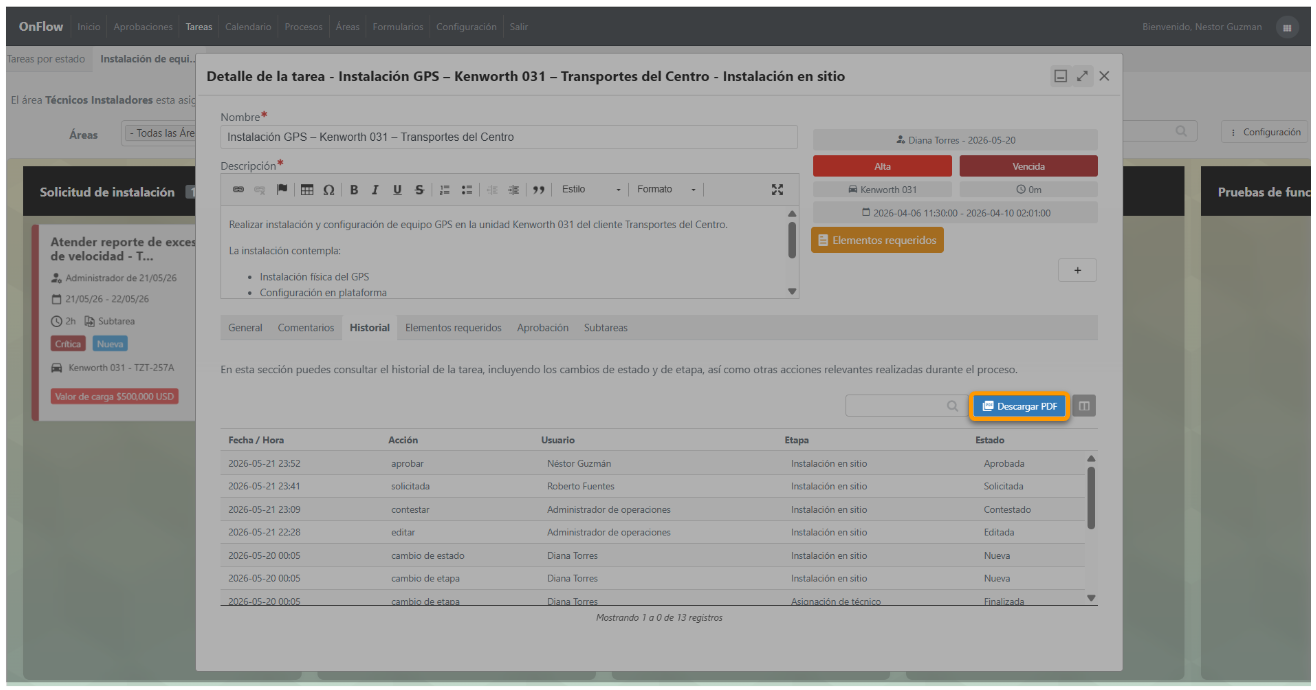Insert a table in description editor
This screenshot has height=690, width=1316.
point(307,189)
